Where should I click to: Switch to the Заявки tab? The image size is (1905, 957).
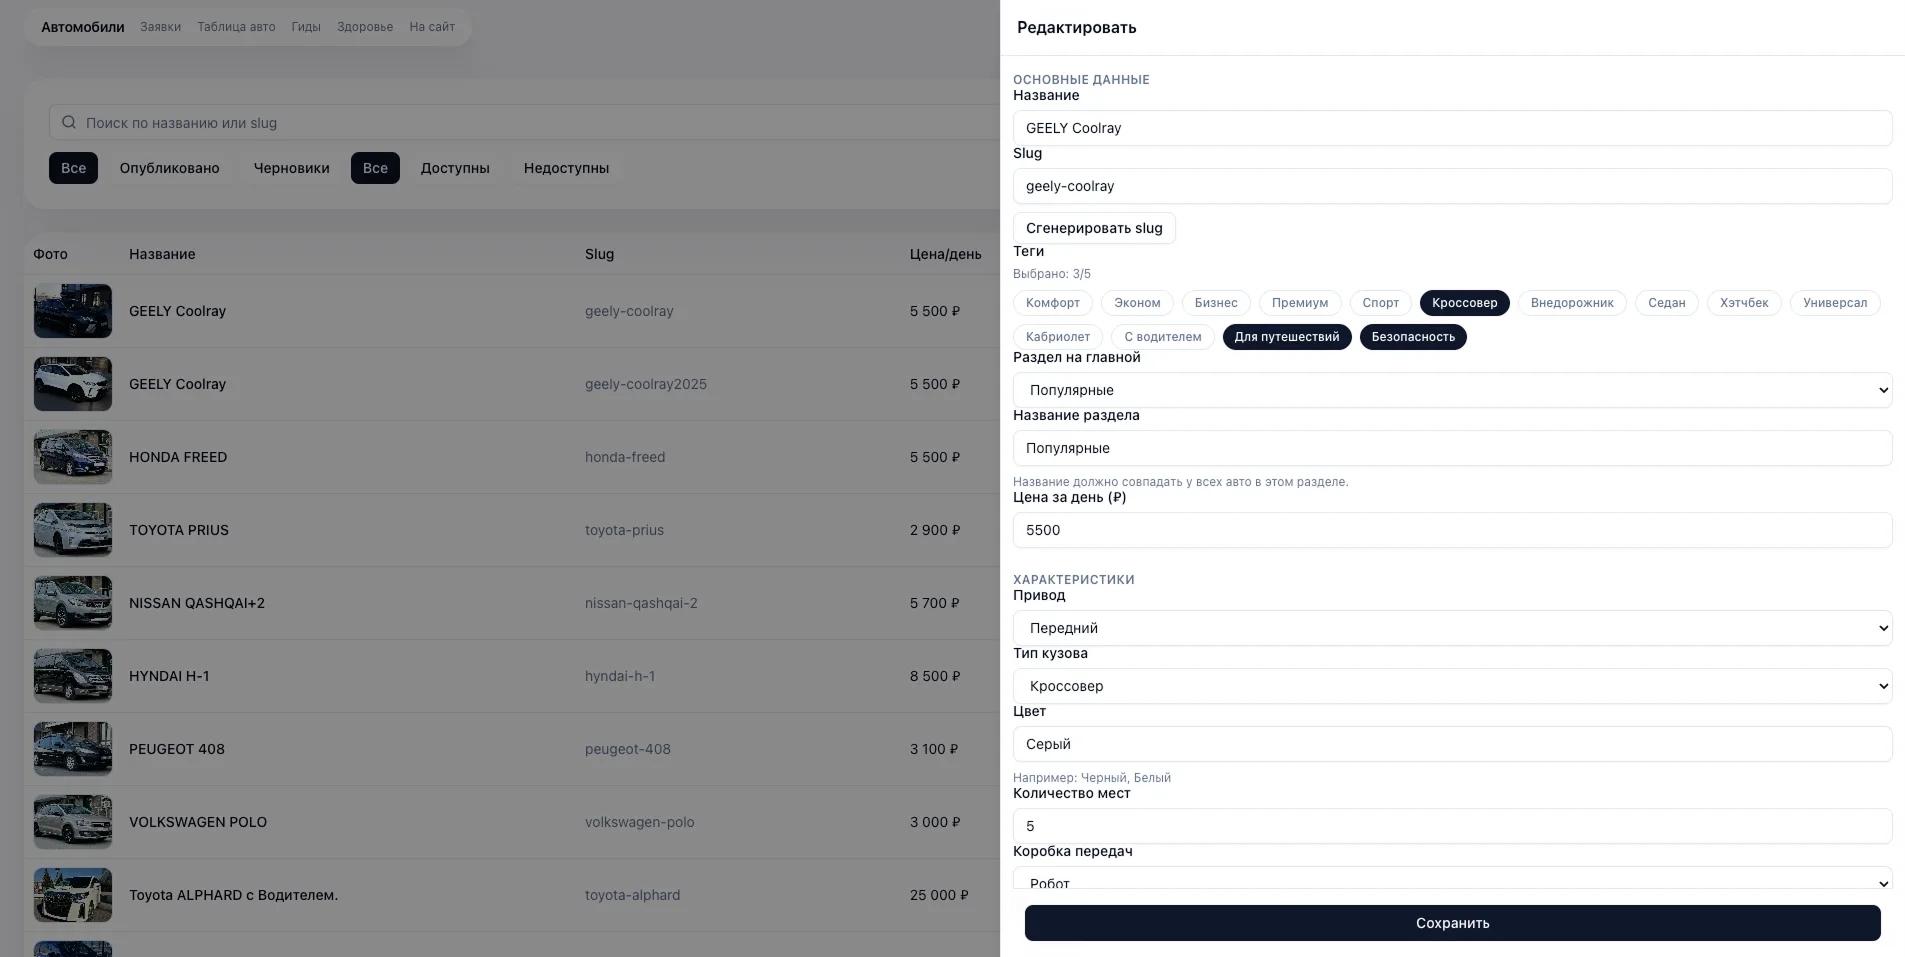[161, 27]
